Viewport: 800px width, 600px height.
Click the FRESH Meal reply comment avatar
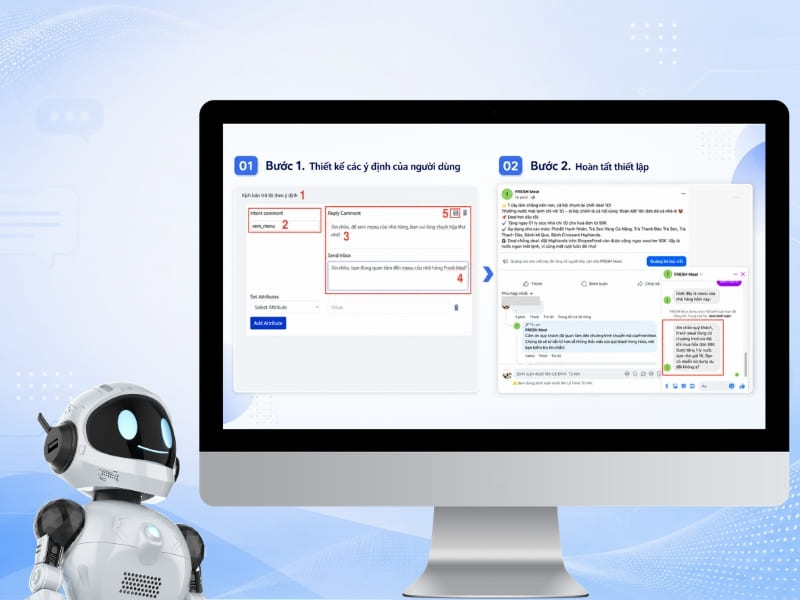(x=517, y=326)
